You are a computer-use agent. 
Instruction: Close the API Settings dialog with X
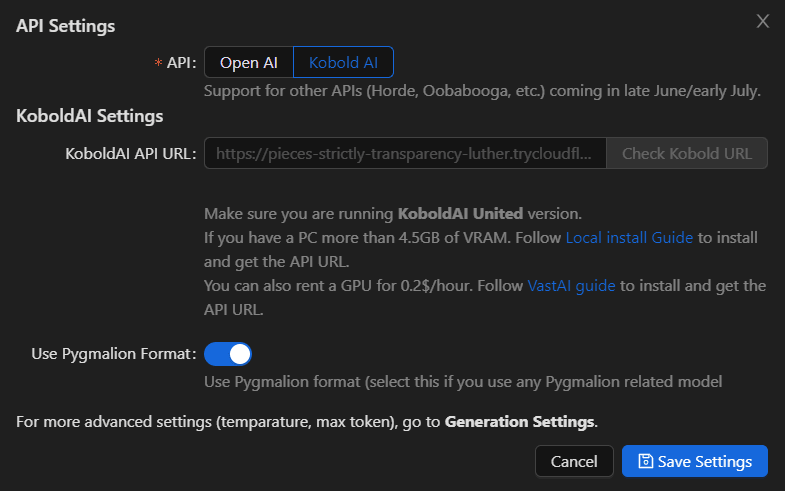click(x=762, y=21)
